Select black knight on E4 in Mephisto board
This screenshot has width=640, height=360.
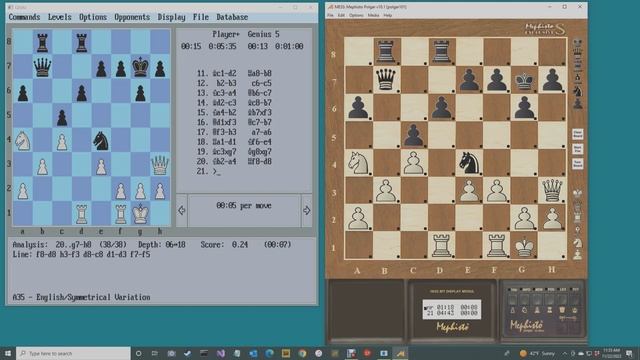point(469,162)
